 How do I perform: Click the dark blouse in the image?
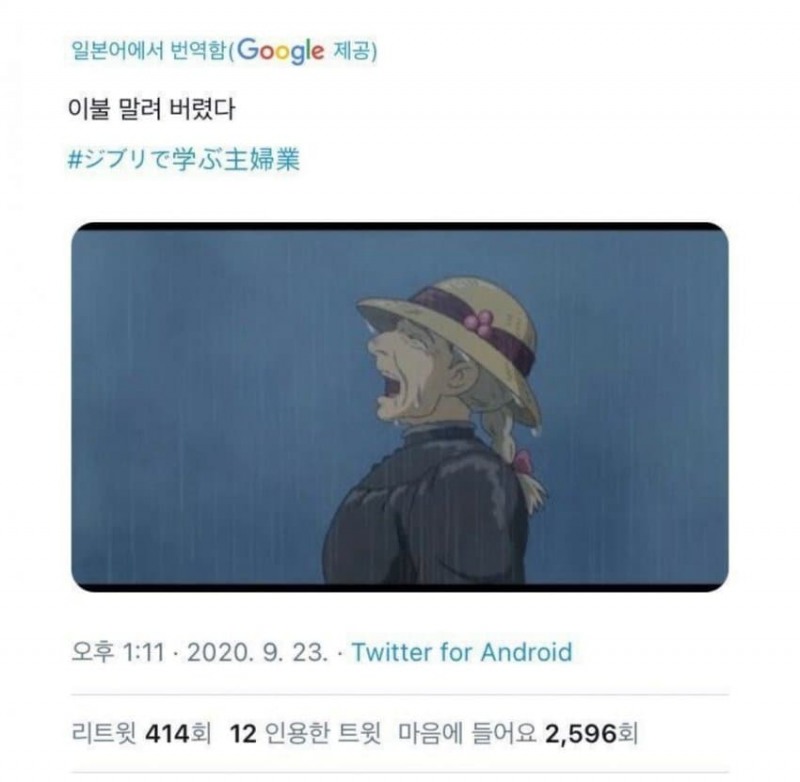[x=423, y=510]
